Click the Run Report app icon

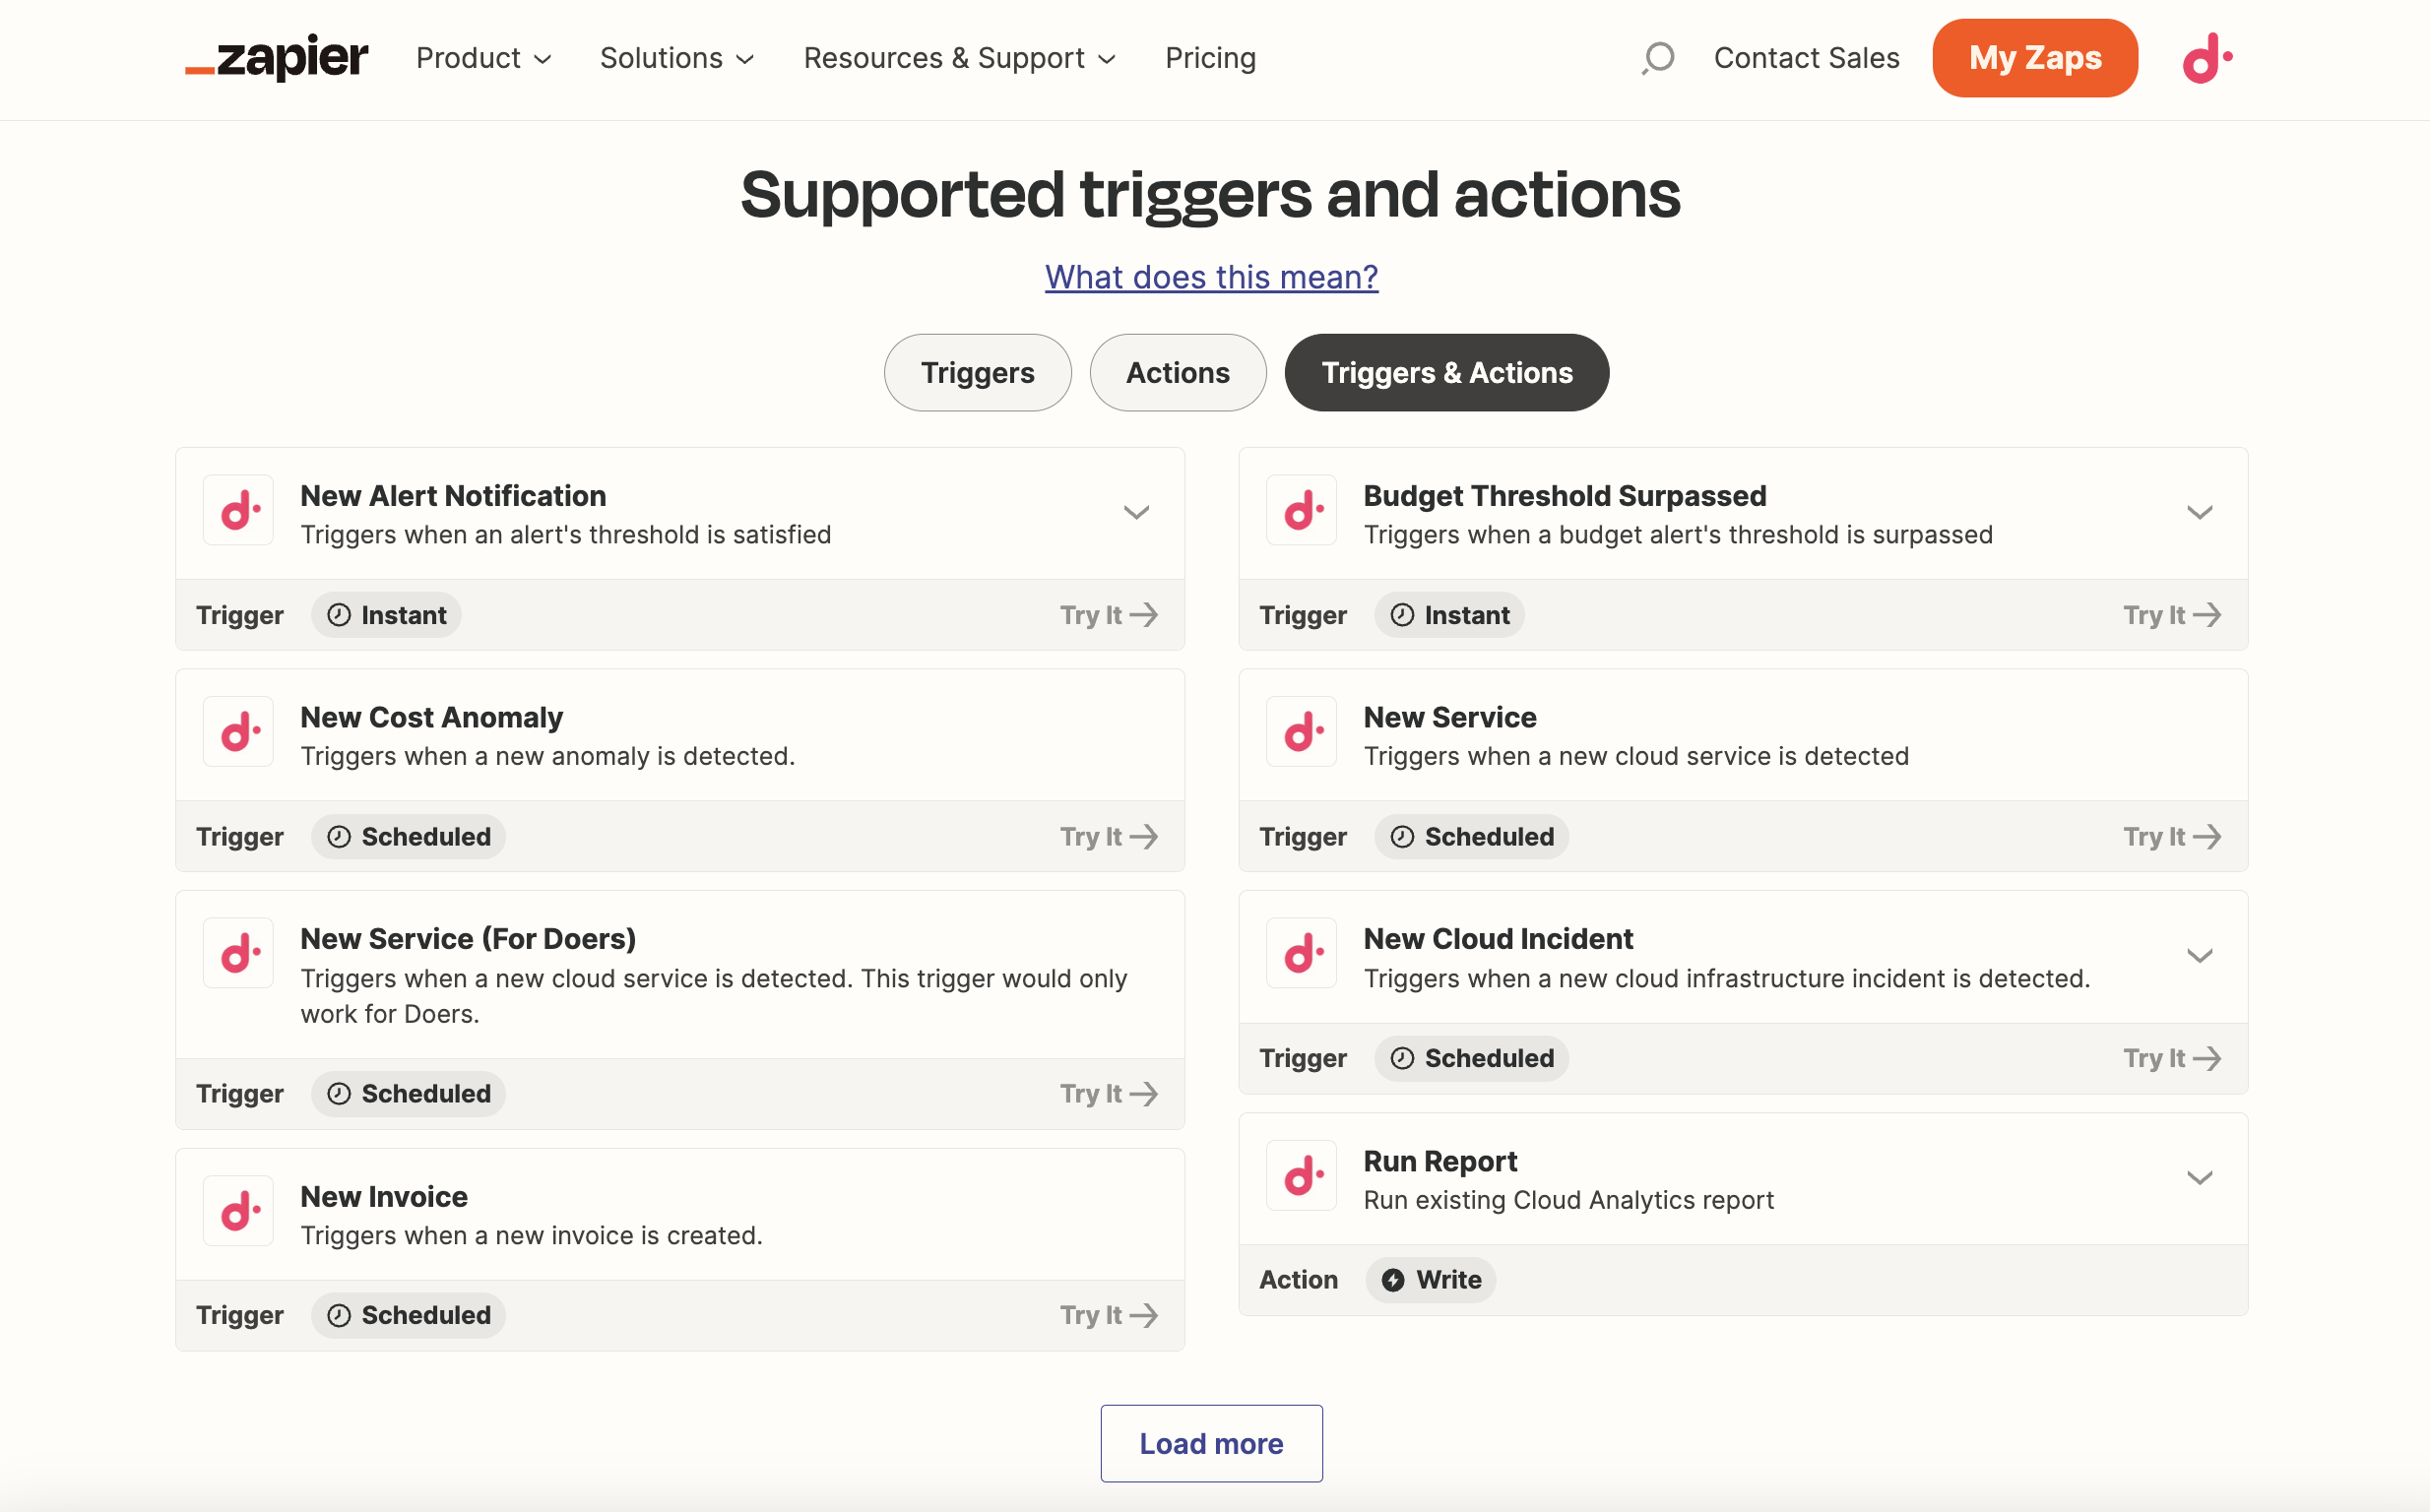point(1301,1176)
